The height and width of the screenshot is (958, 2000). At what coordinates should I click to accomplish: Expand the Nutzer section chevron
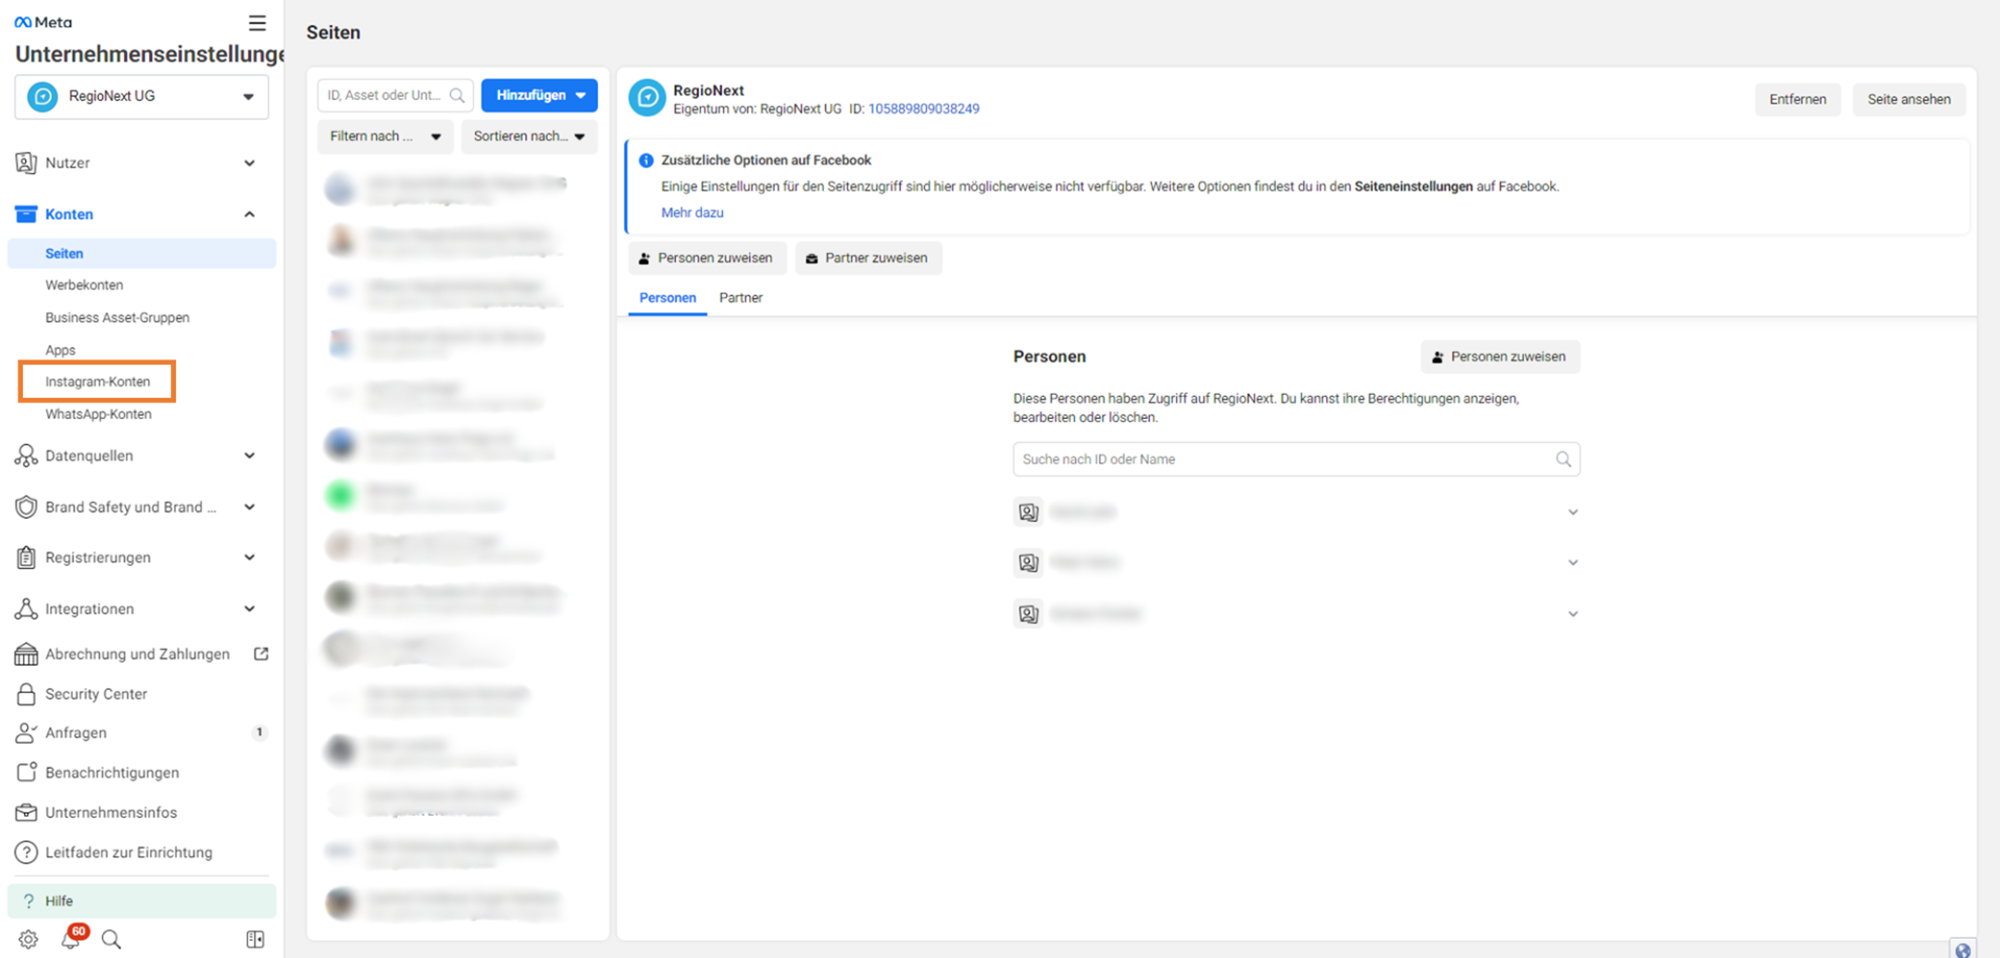click(x=249, y=163)
